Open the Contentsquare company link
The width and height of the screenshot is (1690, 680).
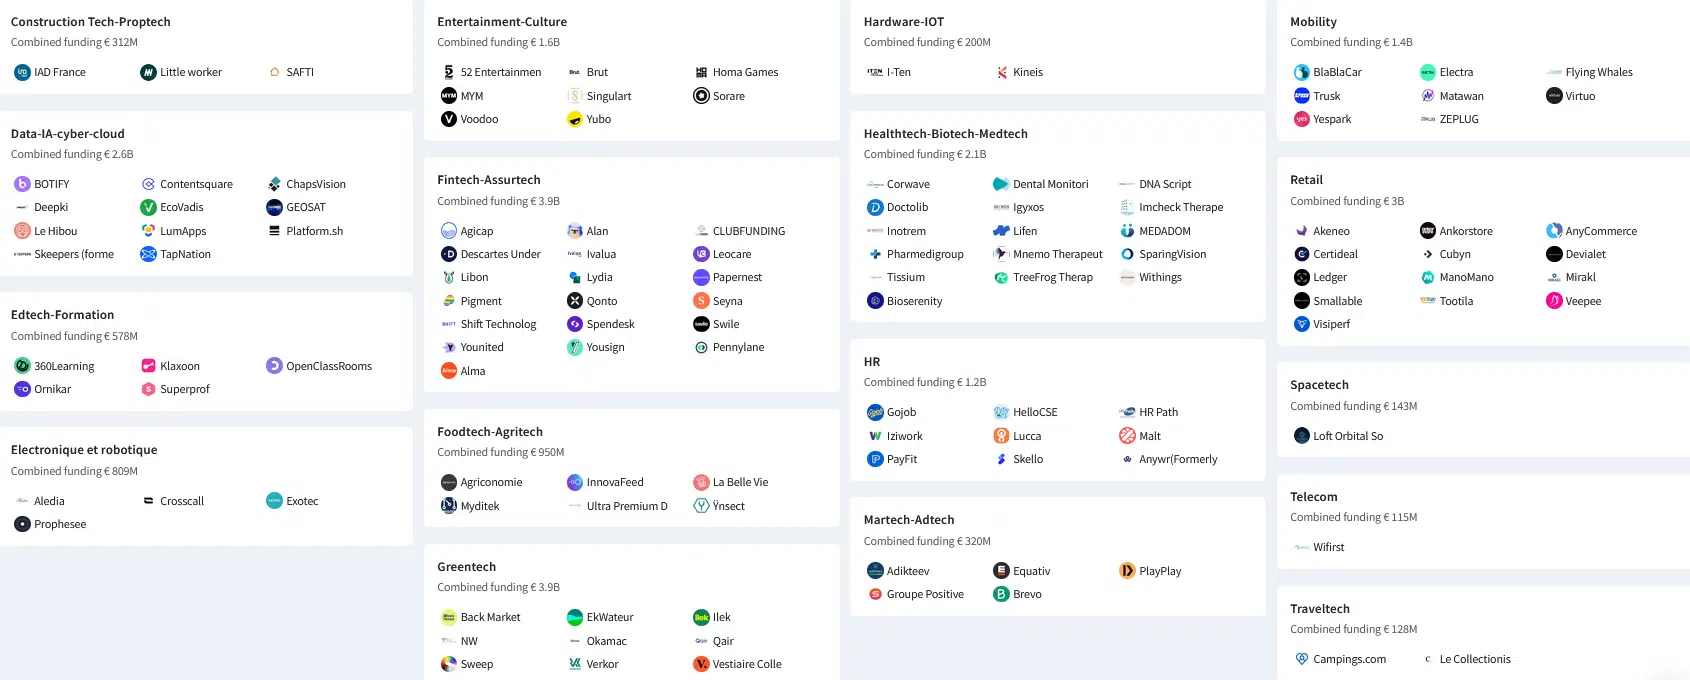[196, 184]
